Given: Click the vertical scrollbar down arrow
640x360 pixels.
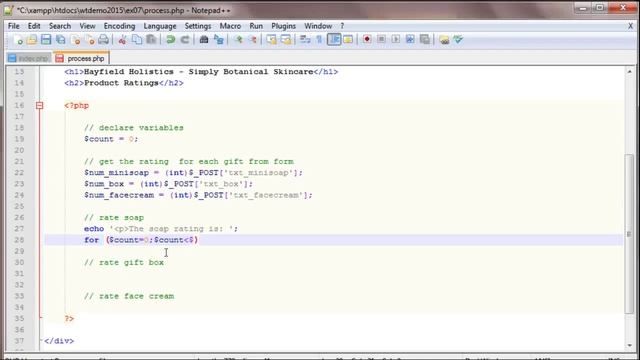Looking at the screenshot, I should tap(629, 345).
